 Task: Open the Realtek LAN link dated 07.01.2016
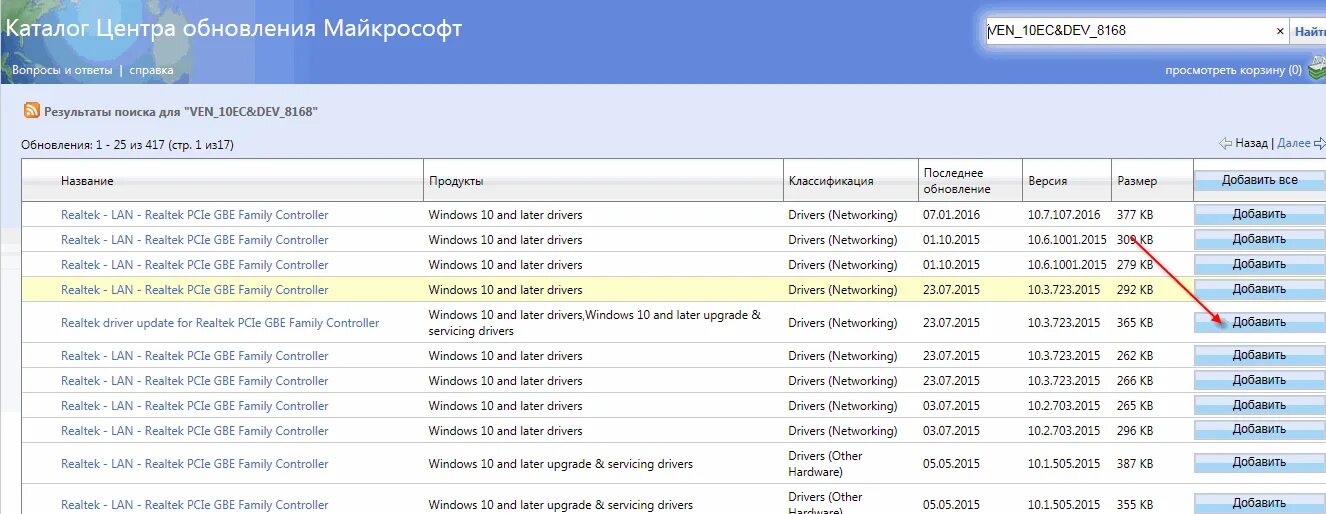194,215
